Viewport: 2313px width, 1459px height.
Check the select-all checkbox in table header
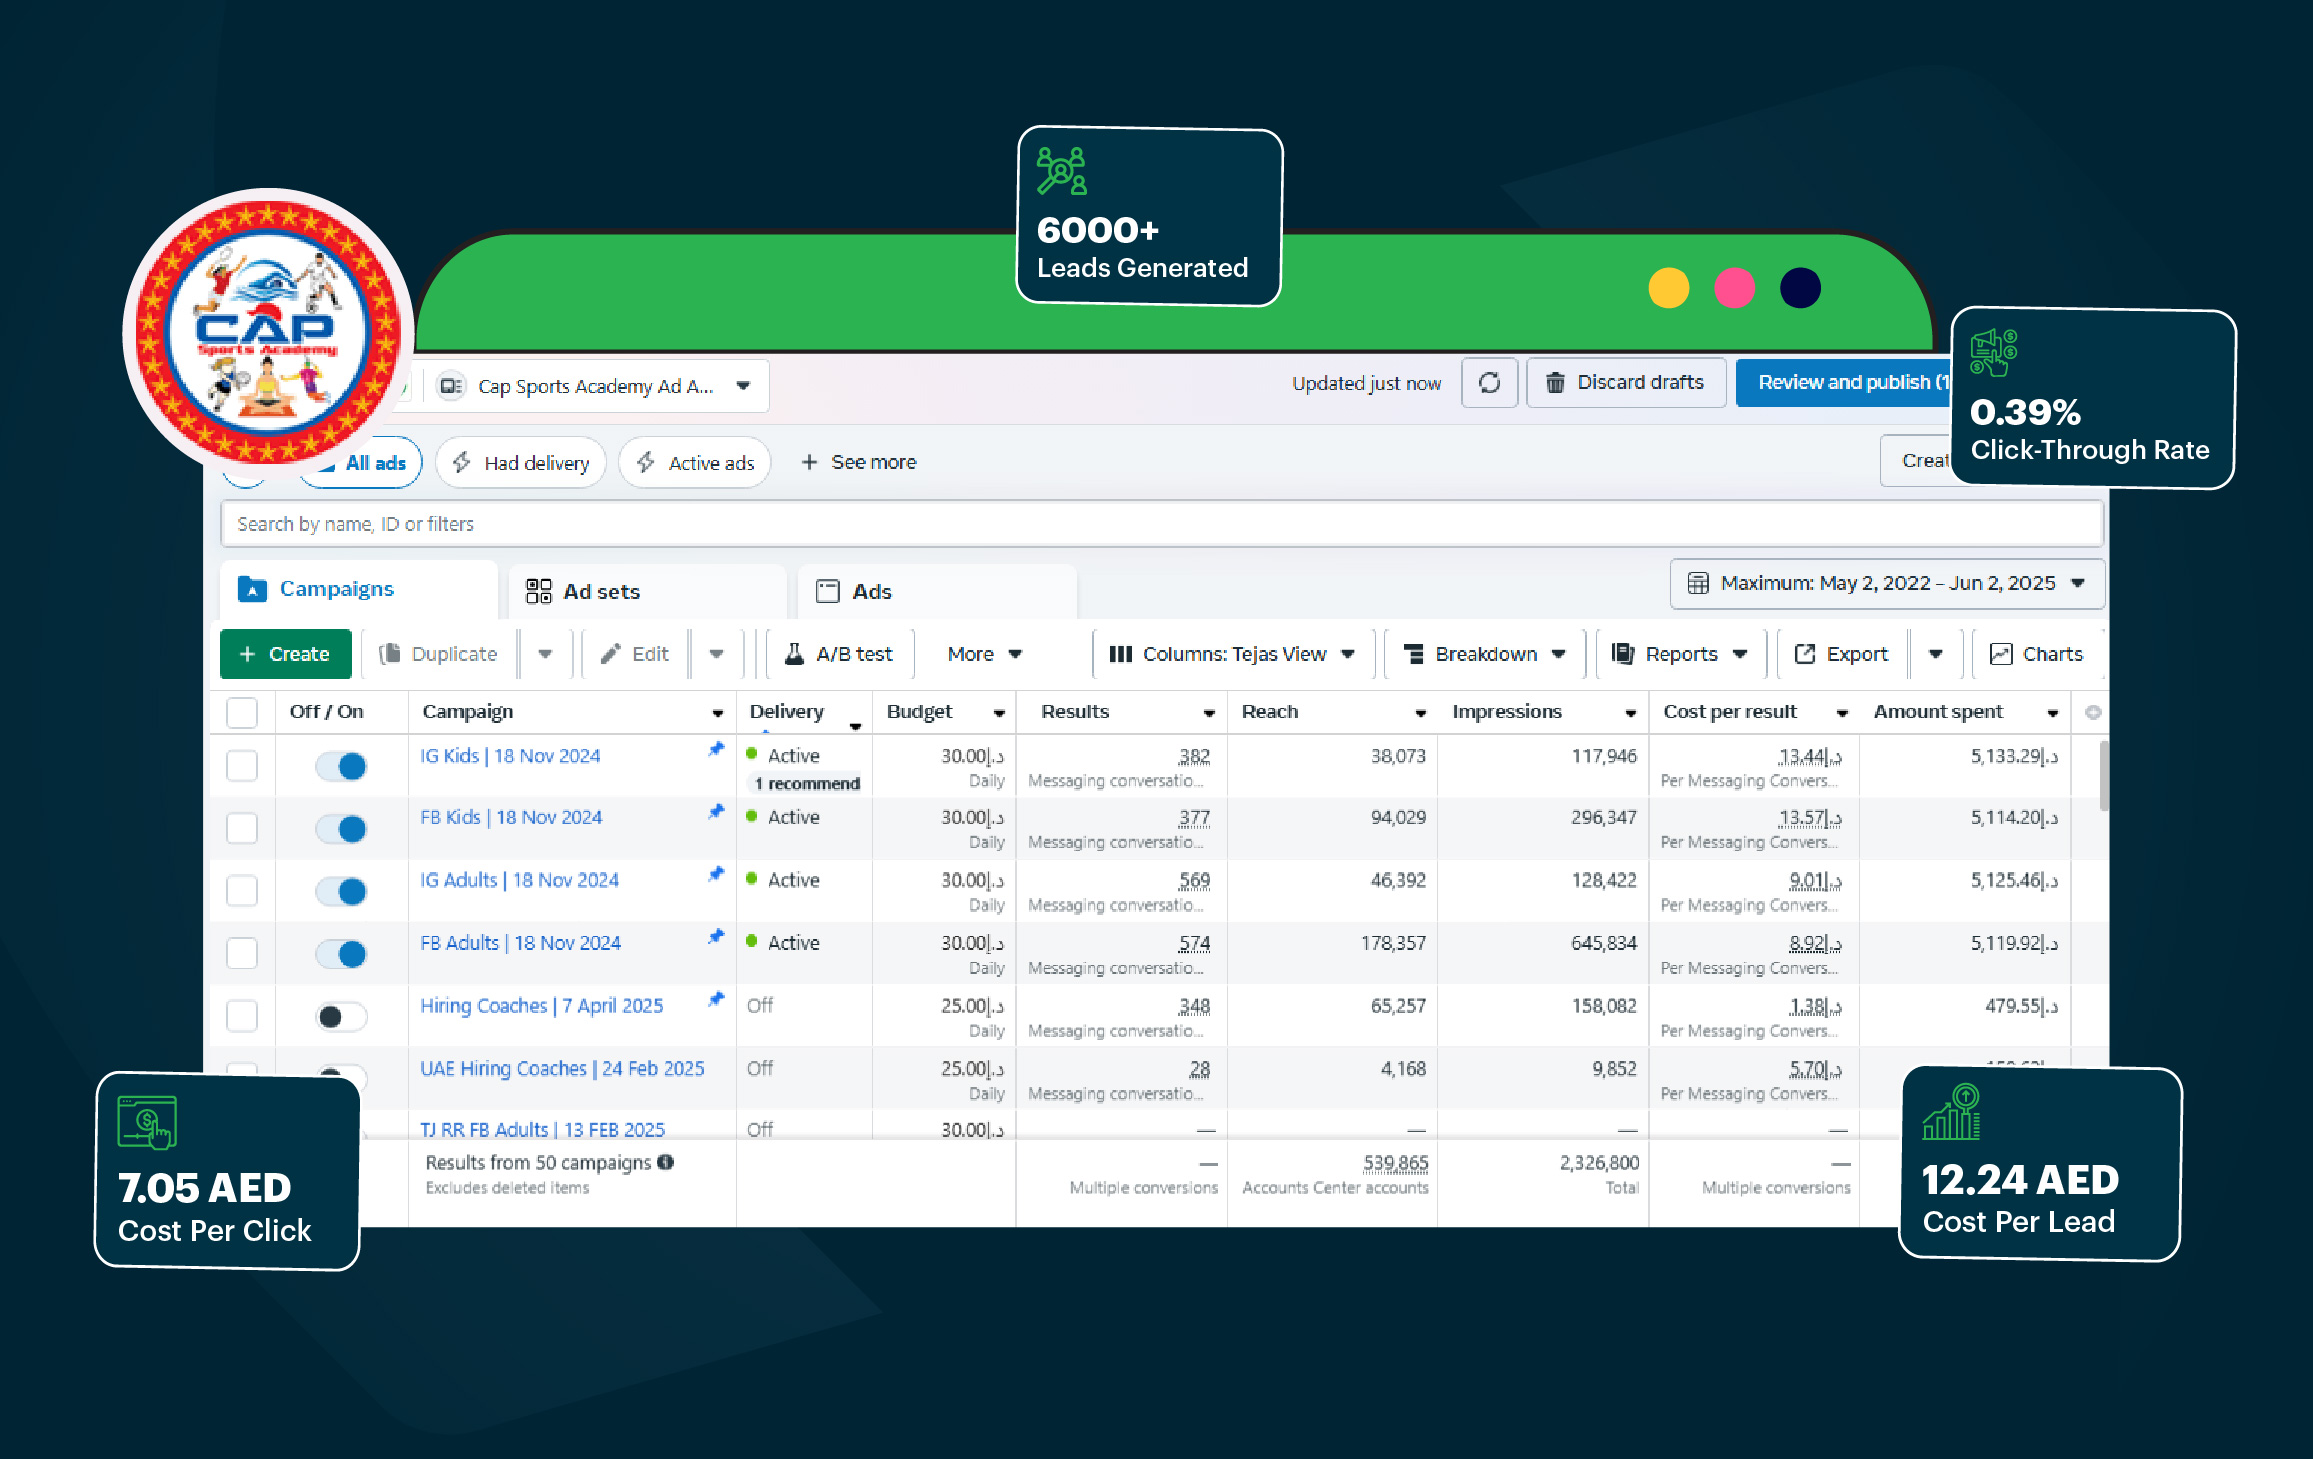pos(242,713)
